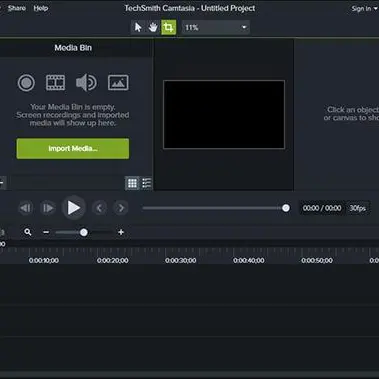Click the black preview canvas
The width and height of the screenshot is (379, 379).
(x=224, y=114)
